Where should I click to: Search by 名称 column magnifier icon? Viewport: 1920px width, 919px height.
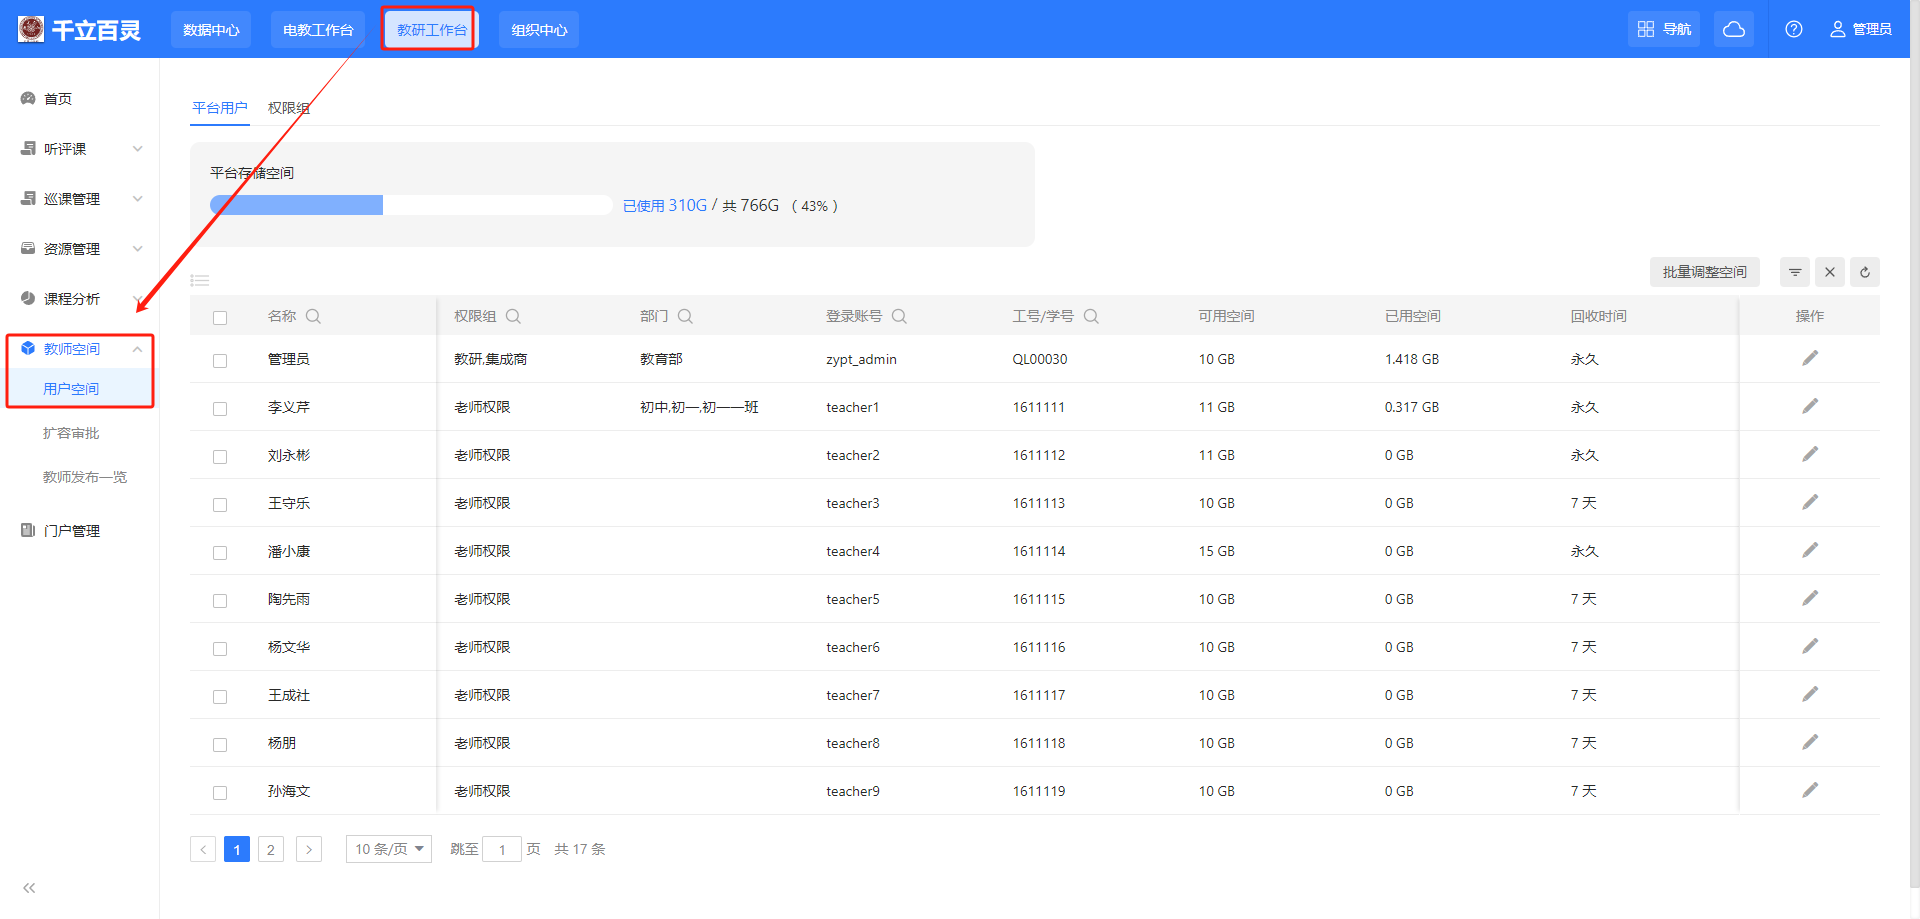(313, 316)
